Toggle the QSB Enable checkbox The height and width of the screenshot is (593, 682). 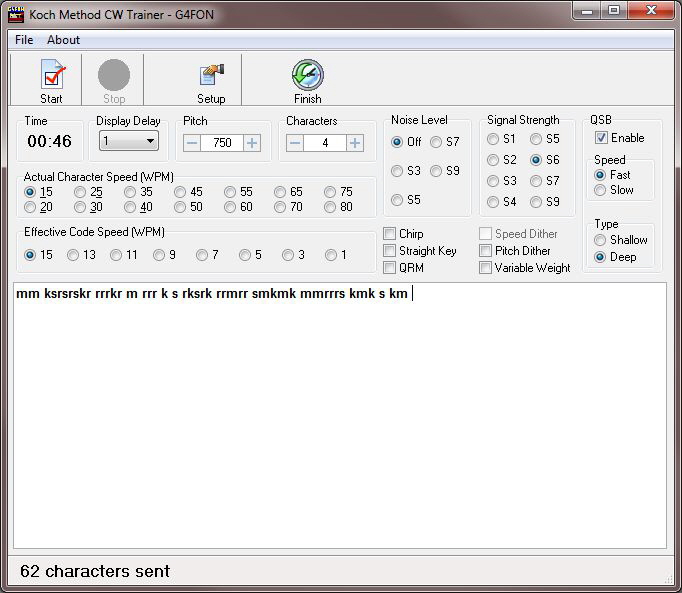pos(601,138)
